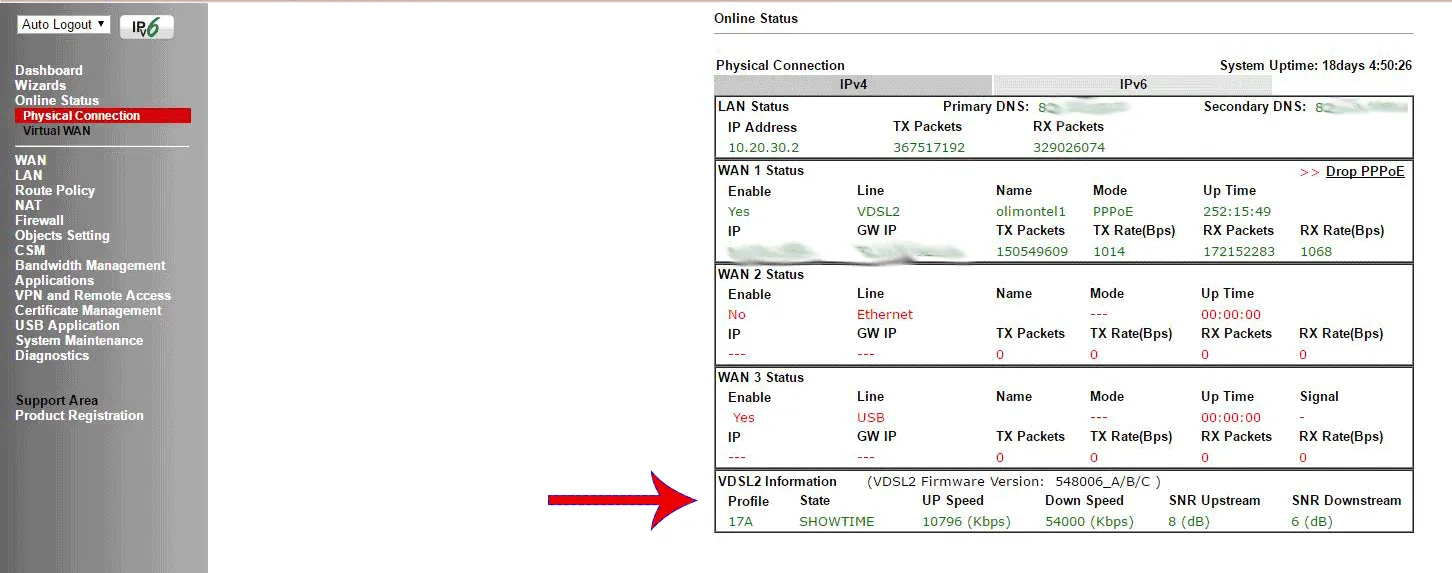The width and height of the screenshot is (1452, 573).
Task: Open Bandwidth Management settings
Action: [x=90, y=265]
